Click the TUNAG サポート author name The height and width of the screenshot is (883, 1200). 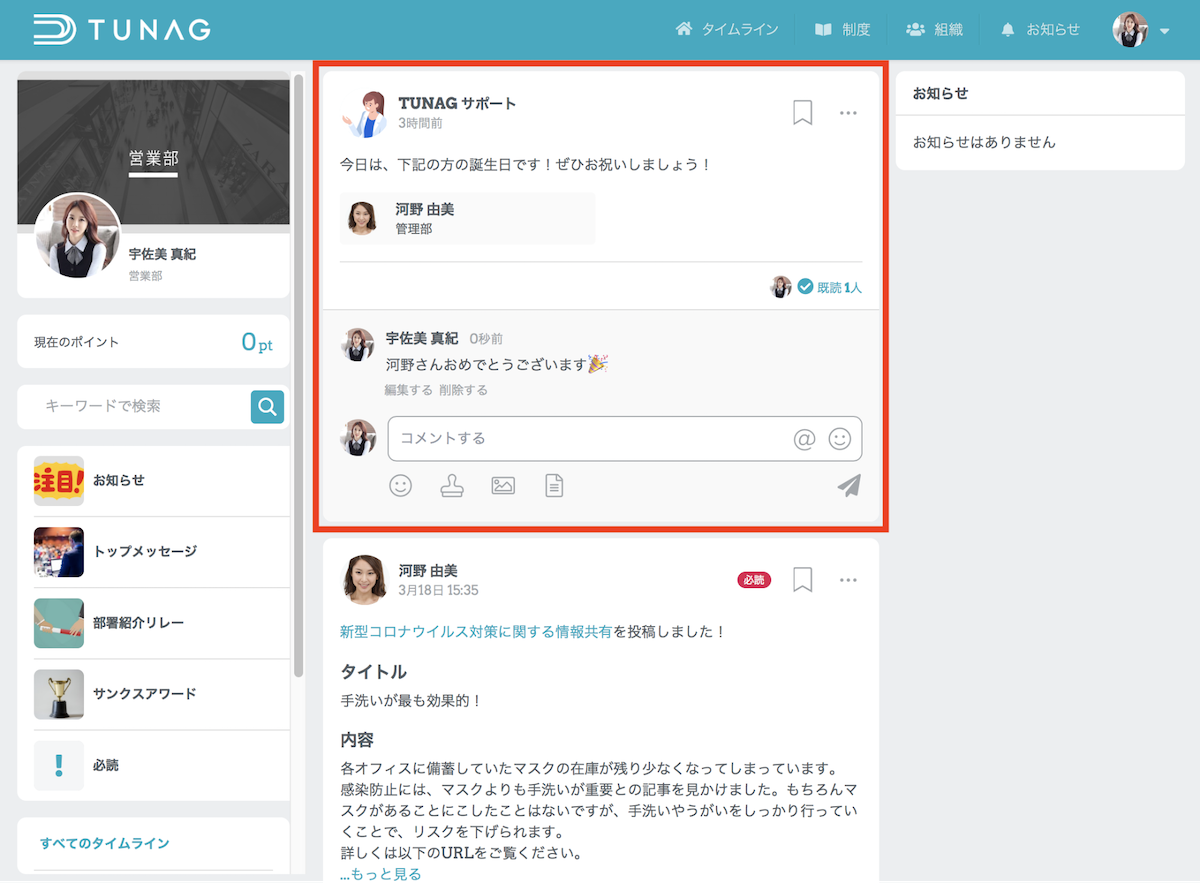(457, 103)
